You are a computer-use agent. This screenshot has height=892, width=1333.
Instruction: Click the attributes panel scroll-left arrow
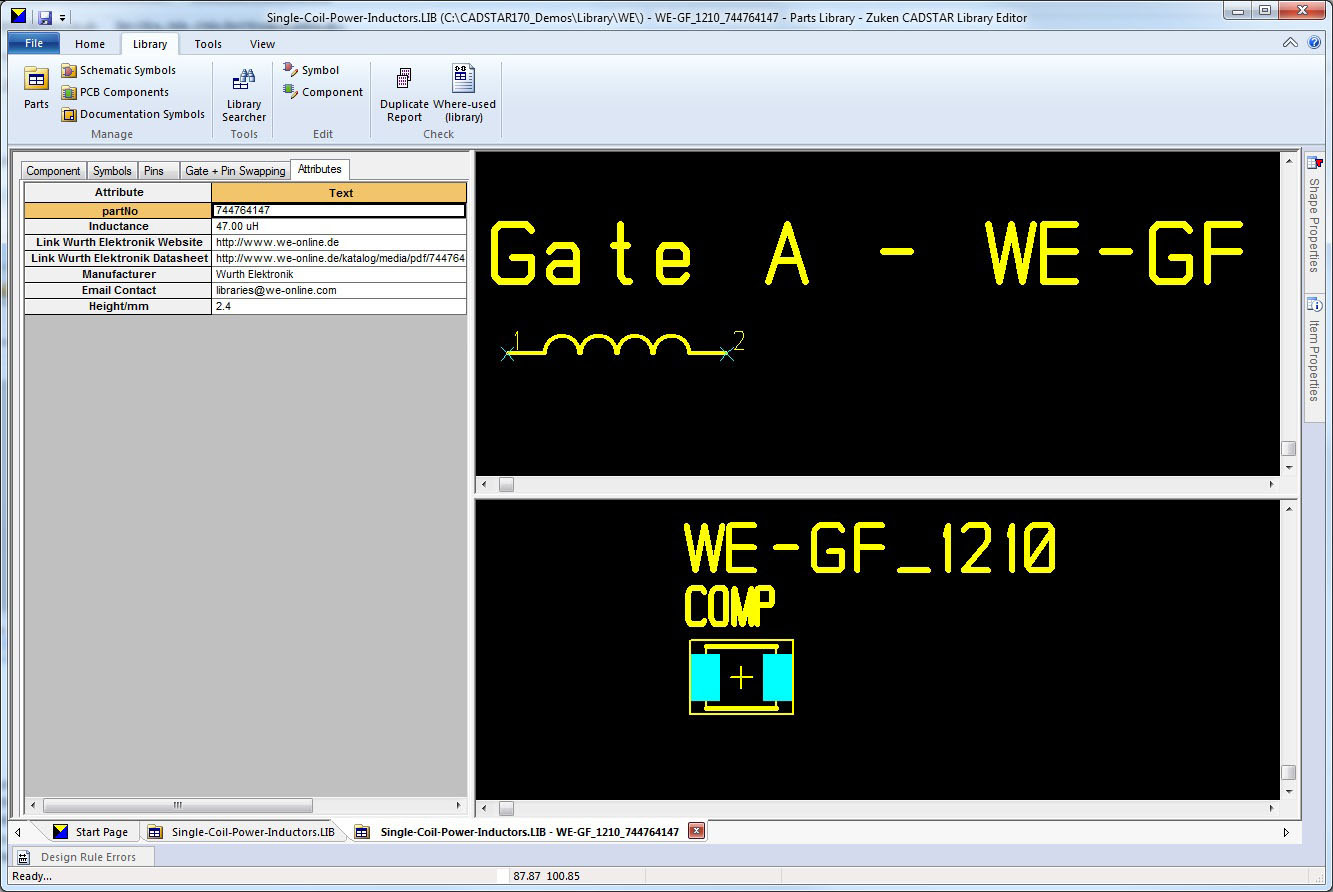point(33,805)
